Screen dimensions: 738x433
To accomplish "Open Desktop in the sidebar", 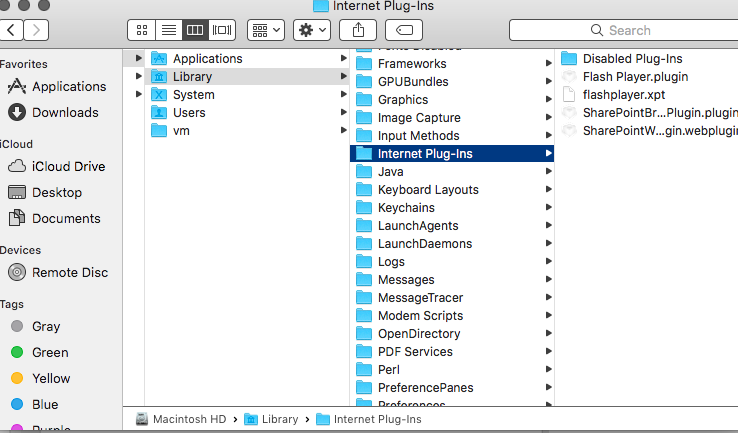I will (x=45, y=192).
